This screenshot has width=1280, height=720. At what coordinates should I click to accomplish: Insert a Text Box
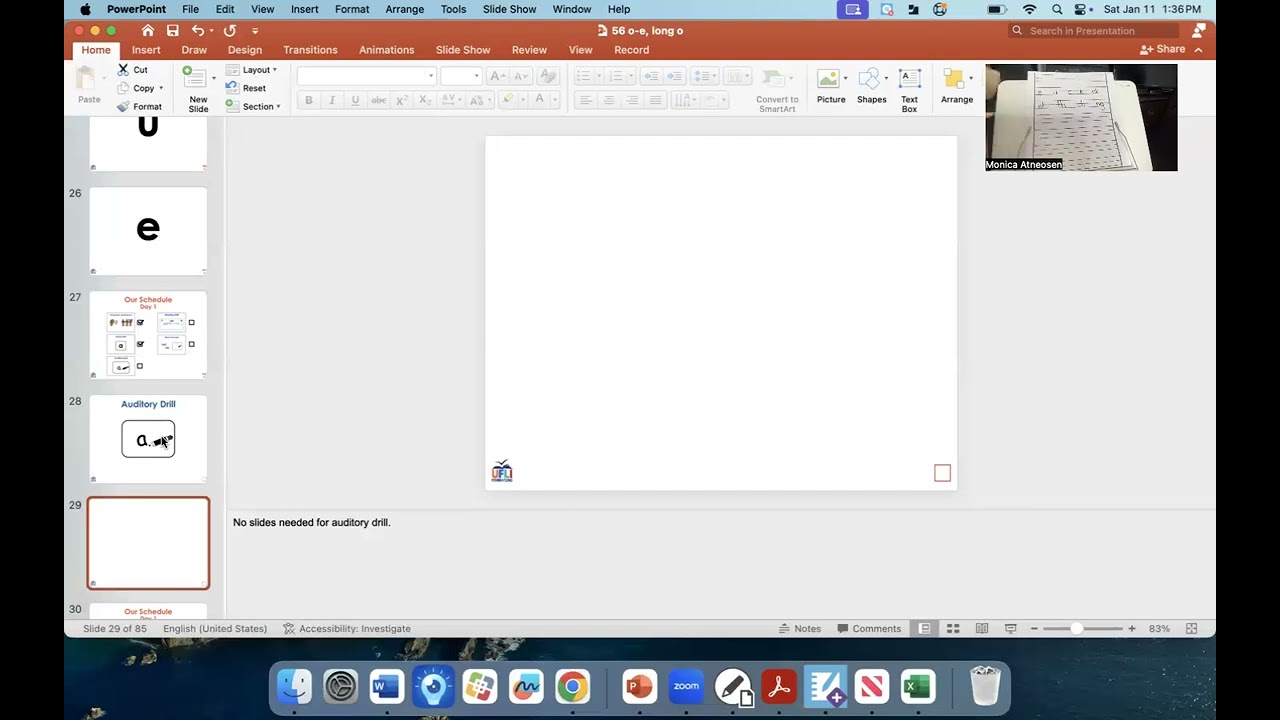pos(909,90)
